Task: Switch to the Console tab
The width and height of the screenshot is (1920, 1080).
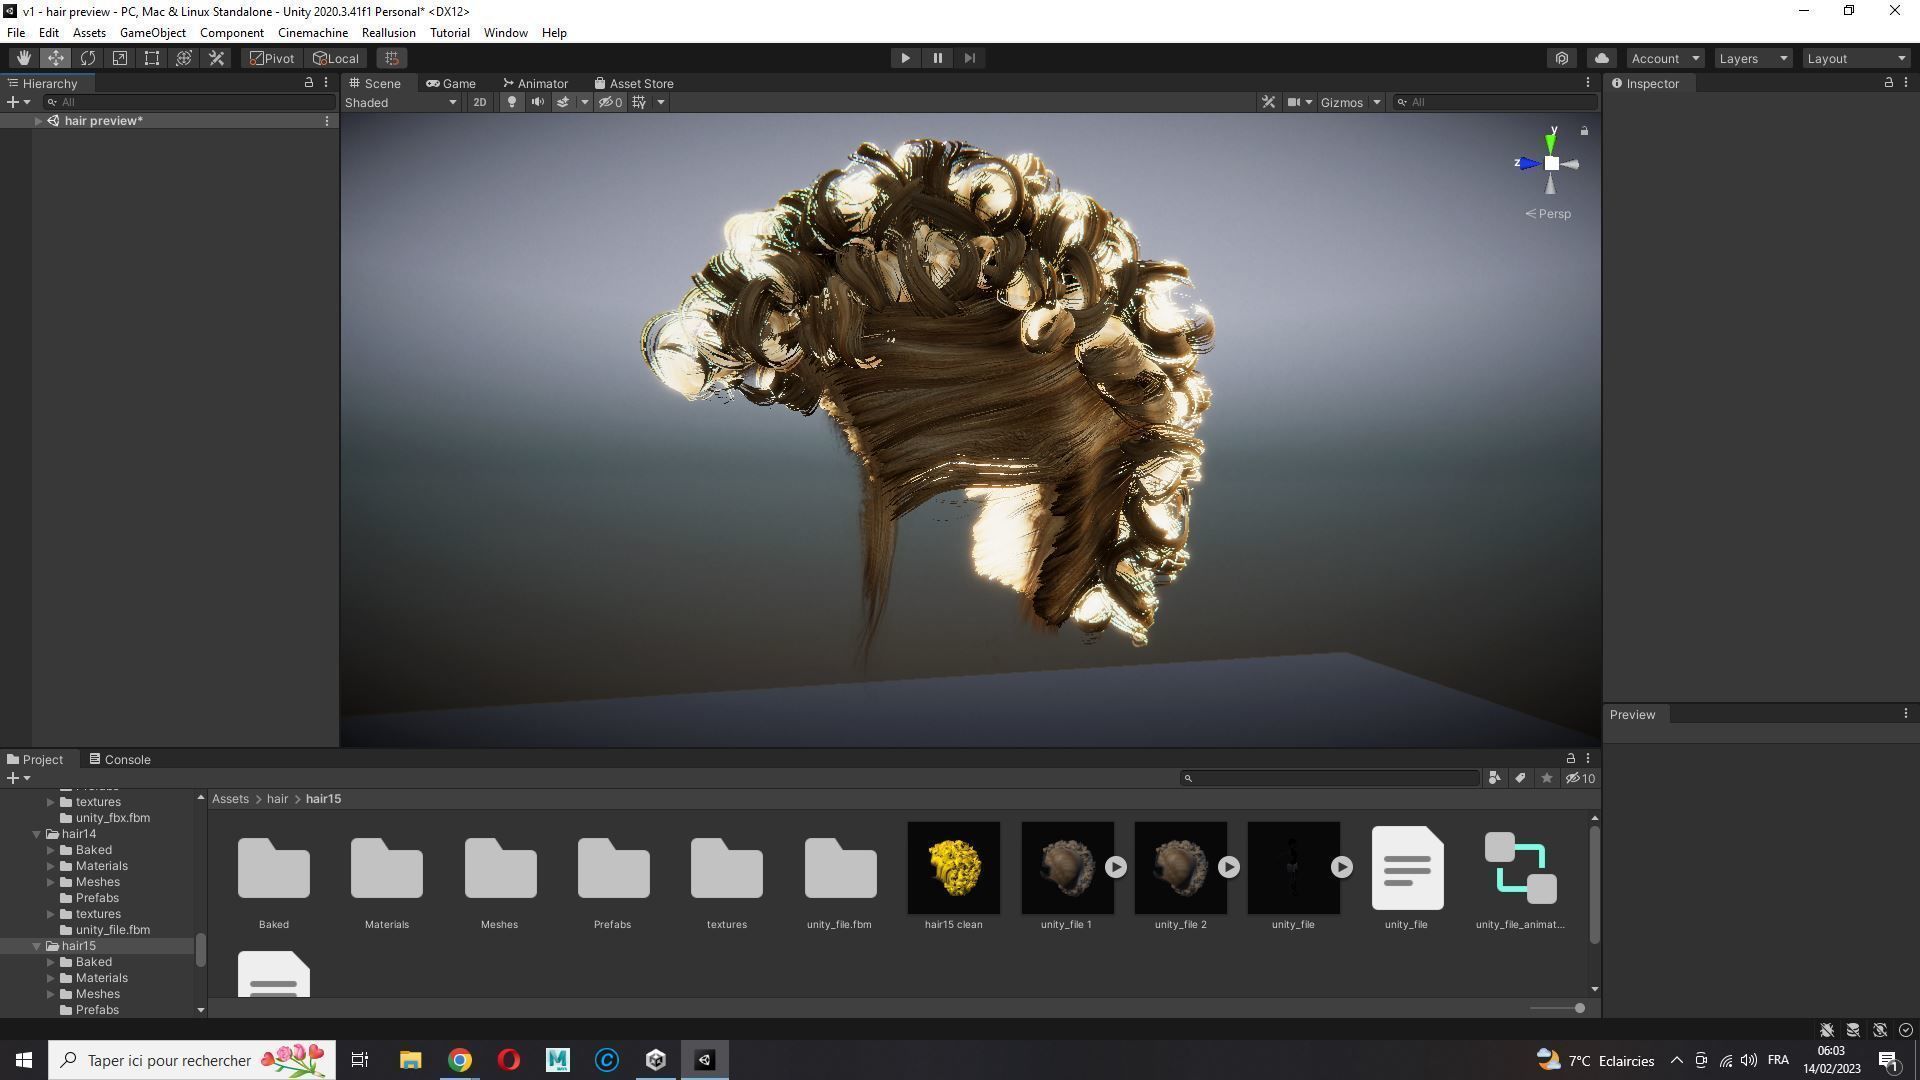Action: (x=119, y=760)
